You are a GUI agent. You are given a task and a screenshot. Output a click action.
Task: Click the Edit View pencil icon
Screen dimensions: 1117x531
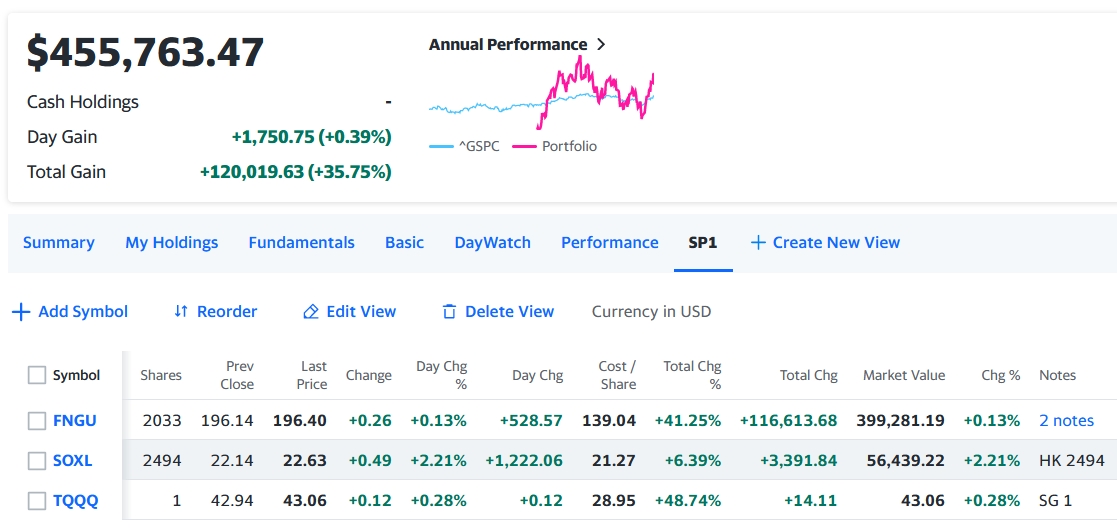[311, 312]
